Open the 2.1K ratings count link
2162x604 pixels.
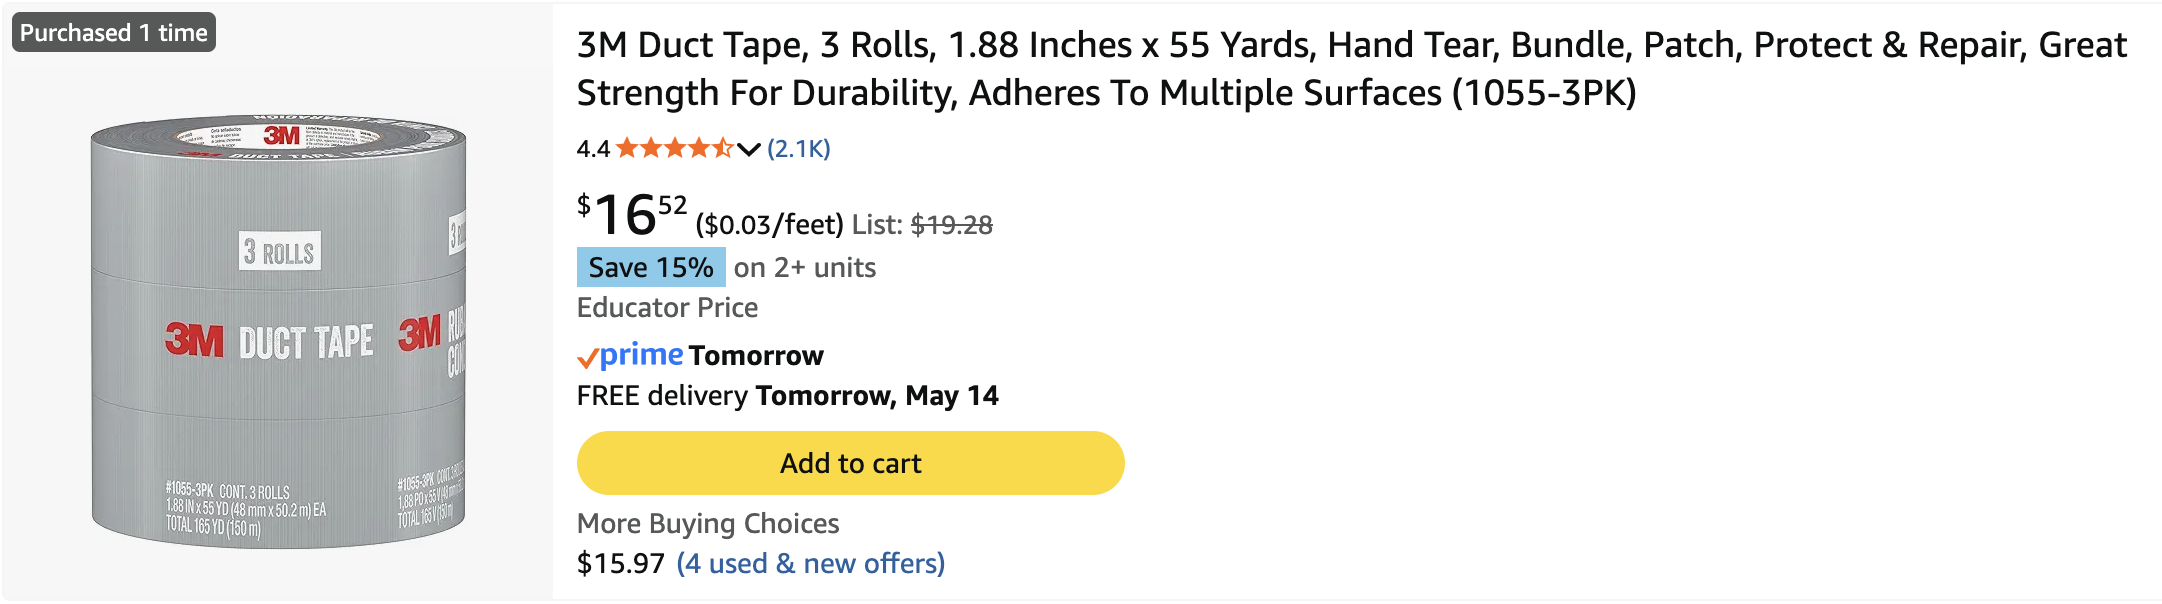point(798,149)
